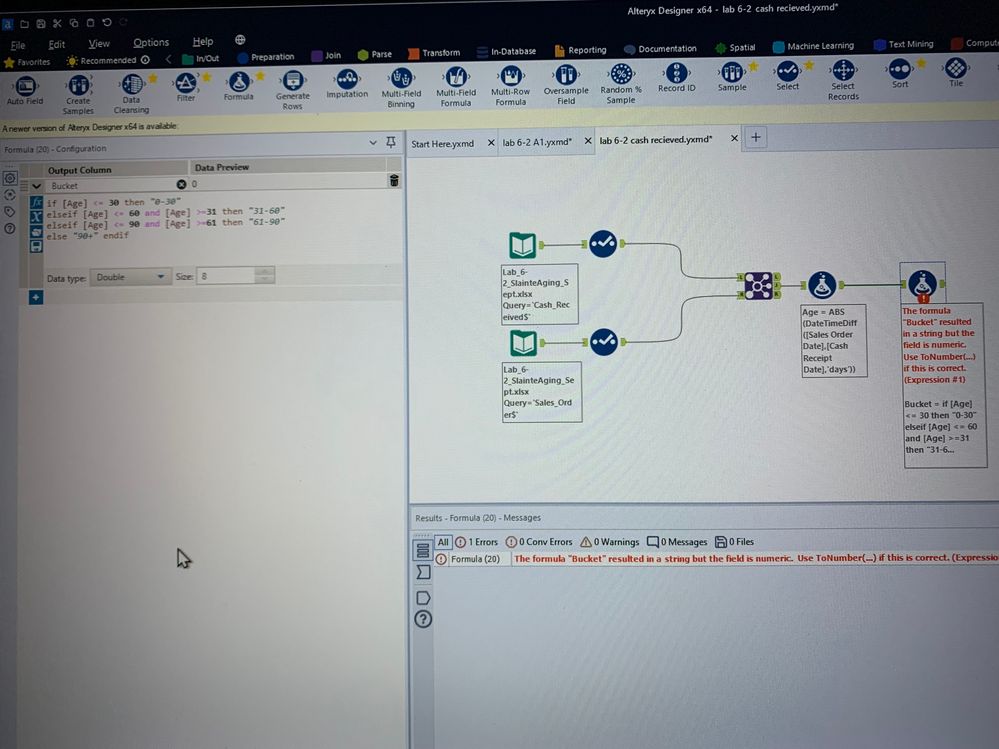The width and height of the screenshot is (999, 749).
Task: Filter results by 0 Messages
Action: point(677,542)
